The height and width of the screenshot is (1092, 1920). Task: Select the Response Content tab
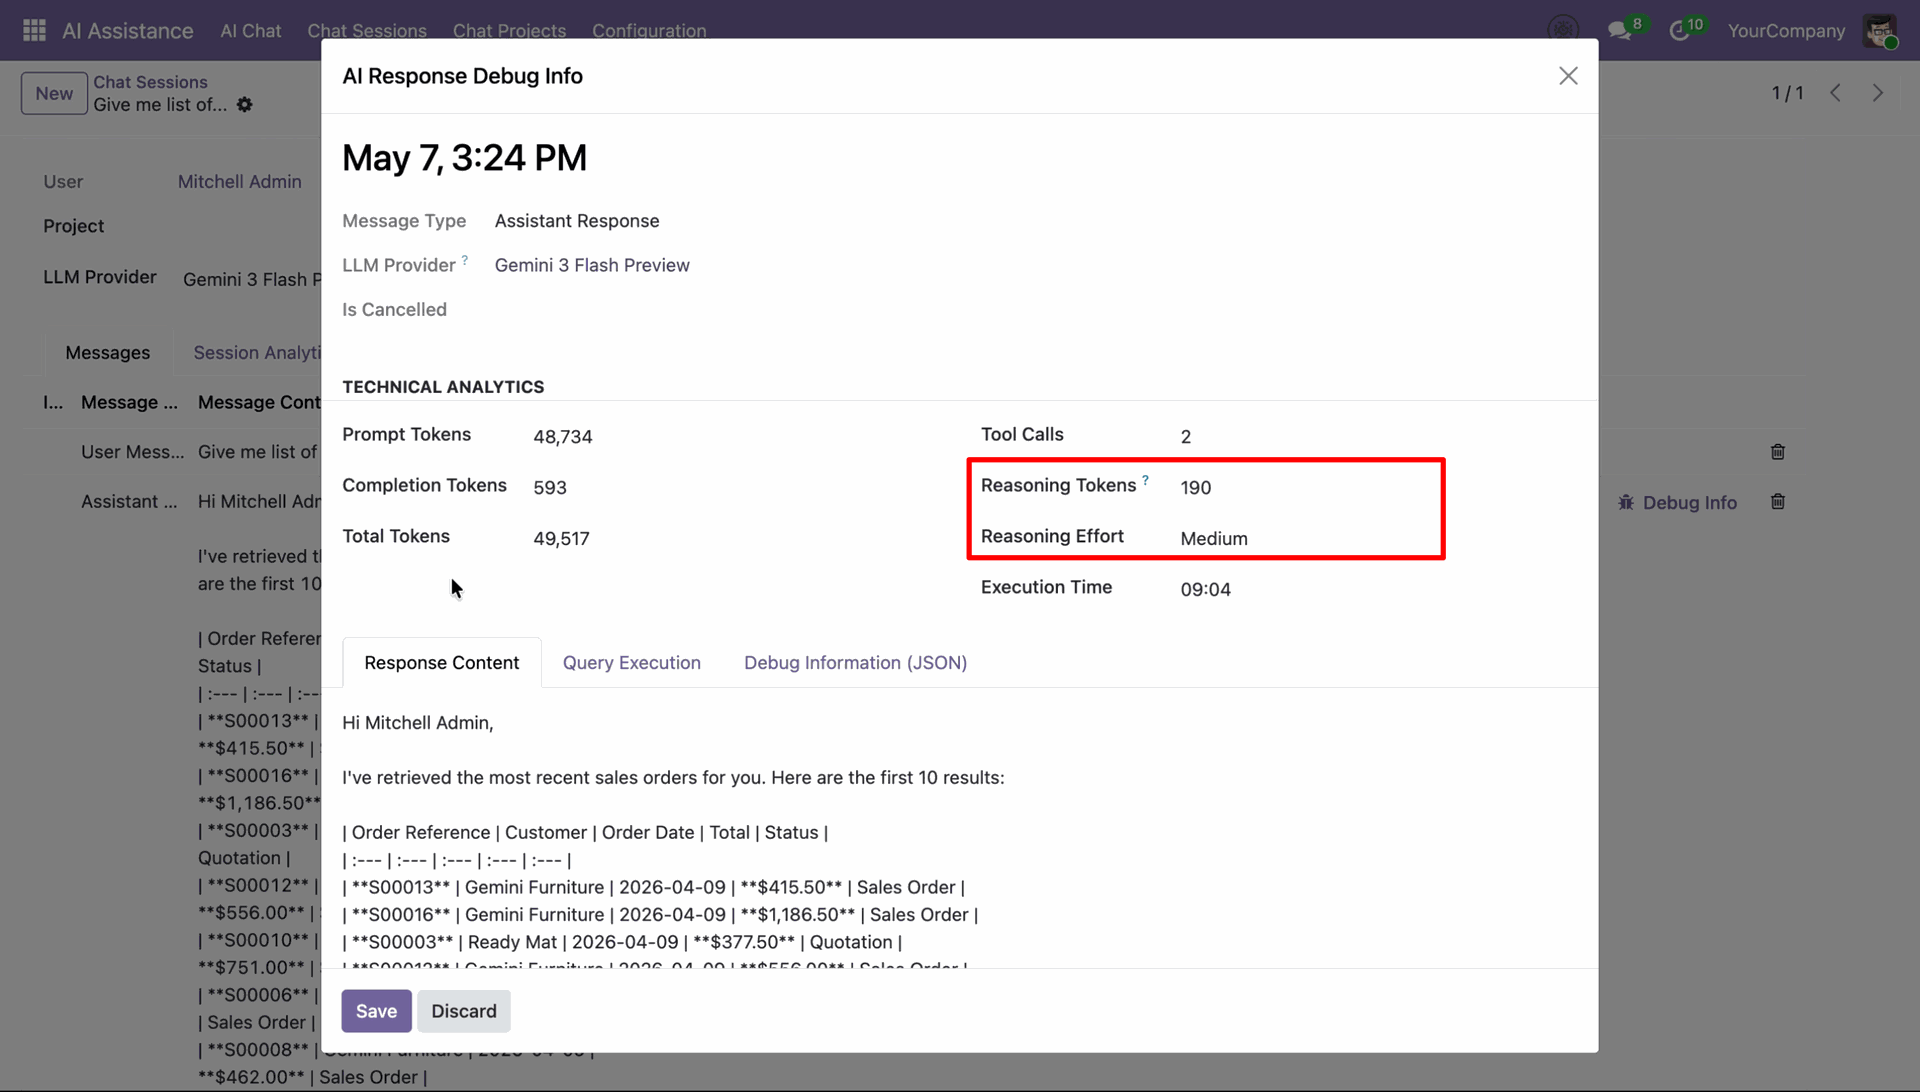coord(442,663)
